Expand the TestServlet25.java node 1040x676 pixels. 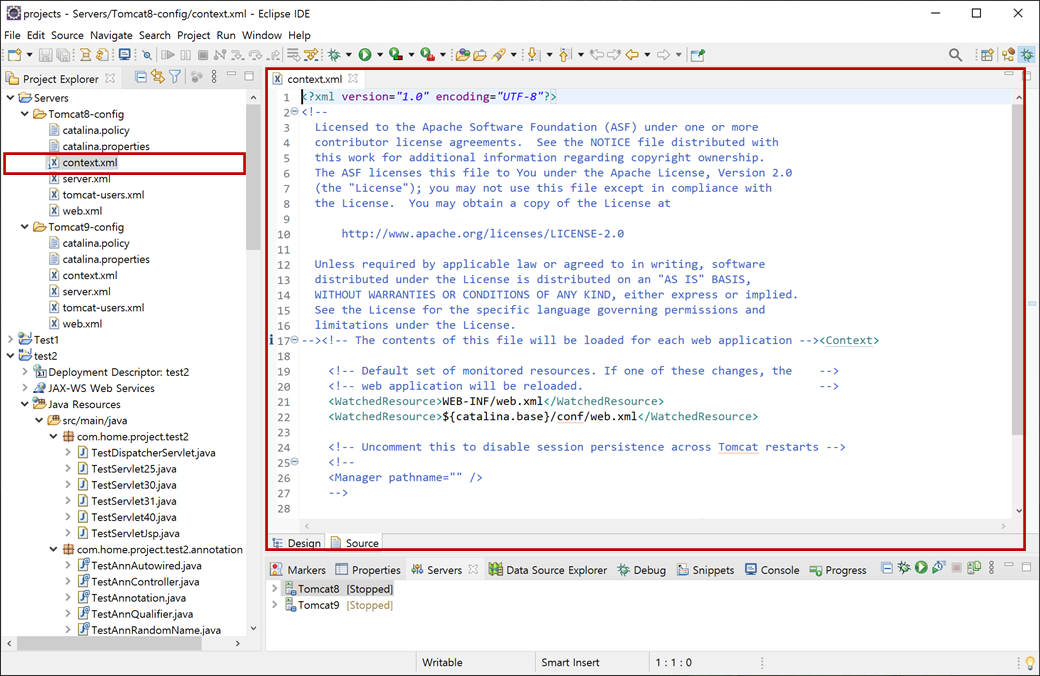click(68, 468)
